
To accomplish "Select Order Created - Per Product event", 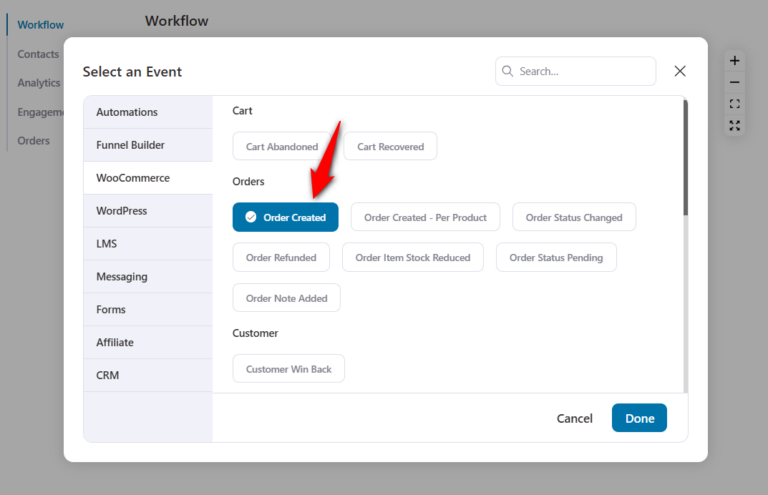I will 425,217.
